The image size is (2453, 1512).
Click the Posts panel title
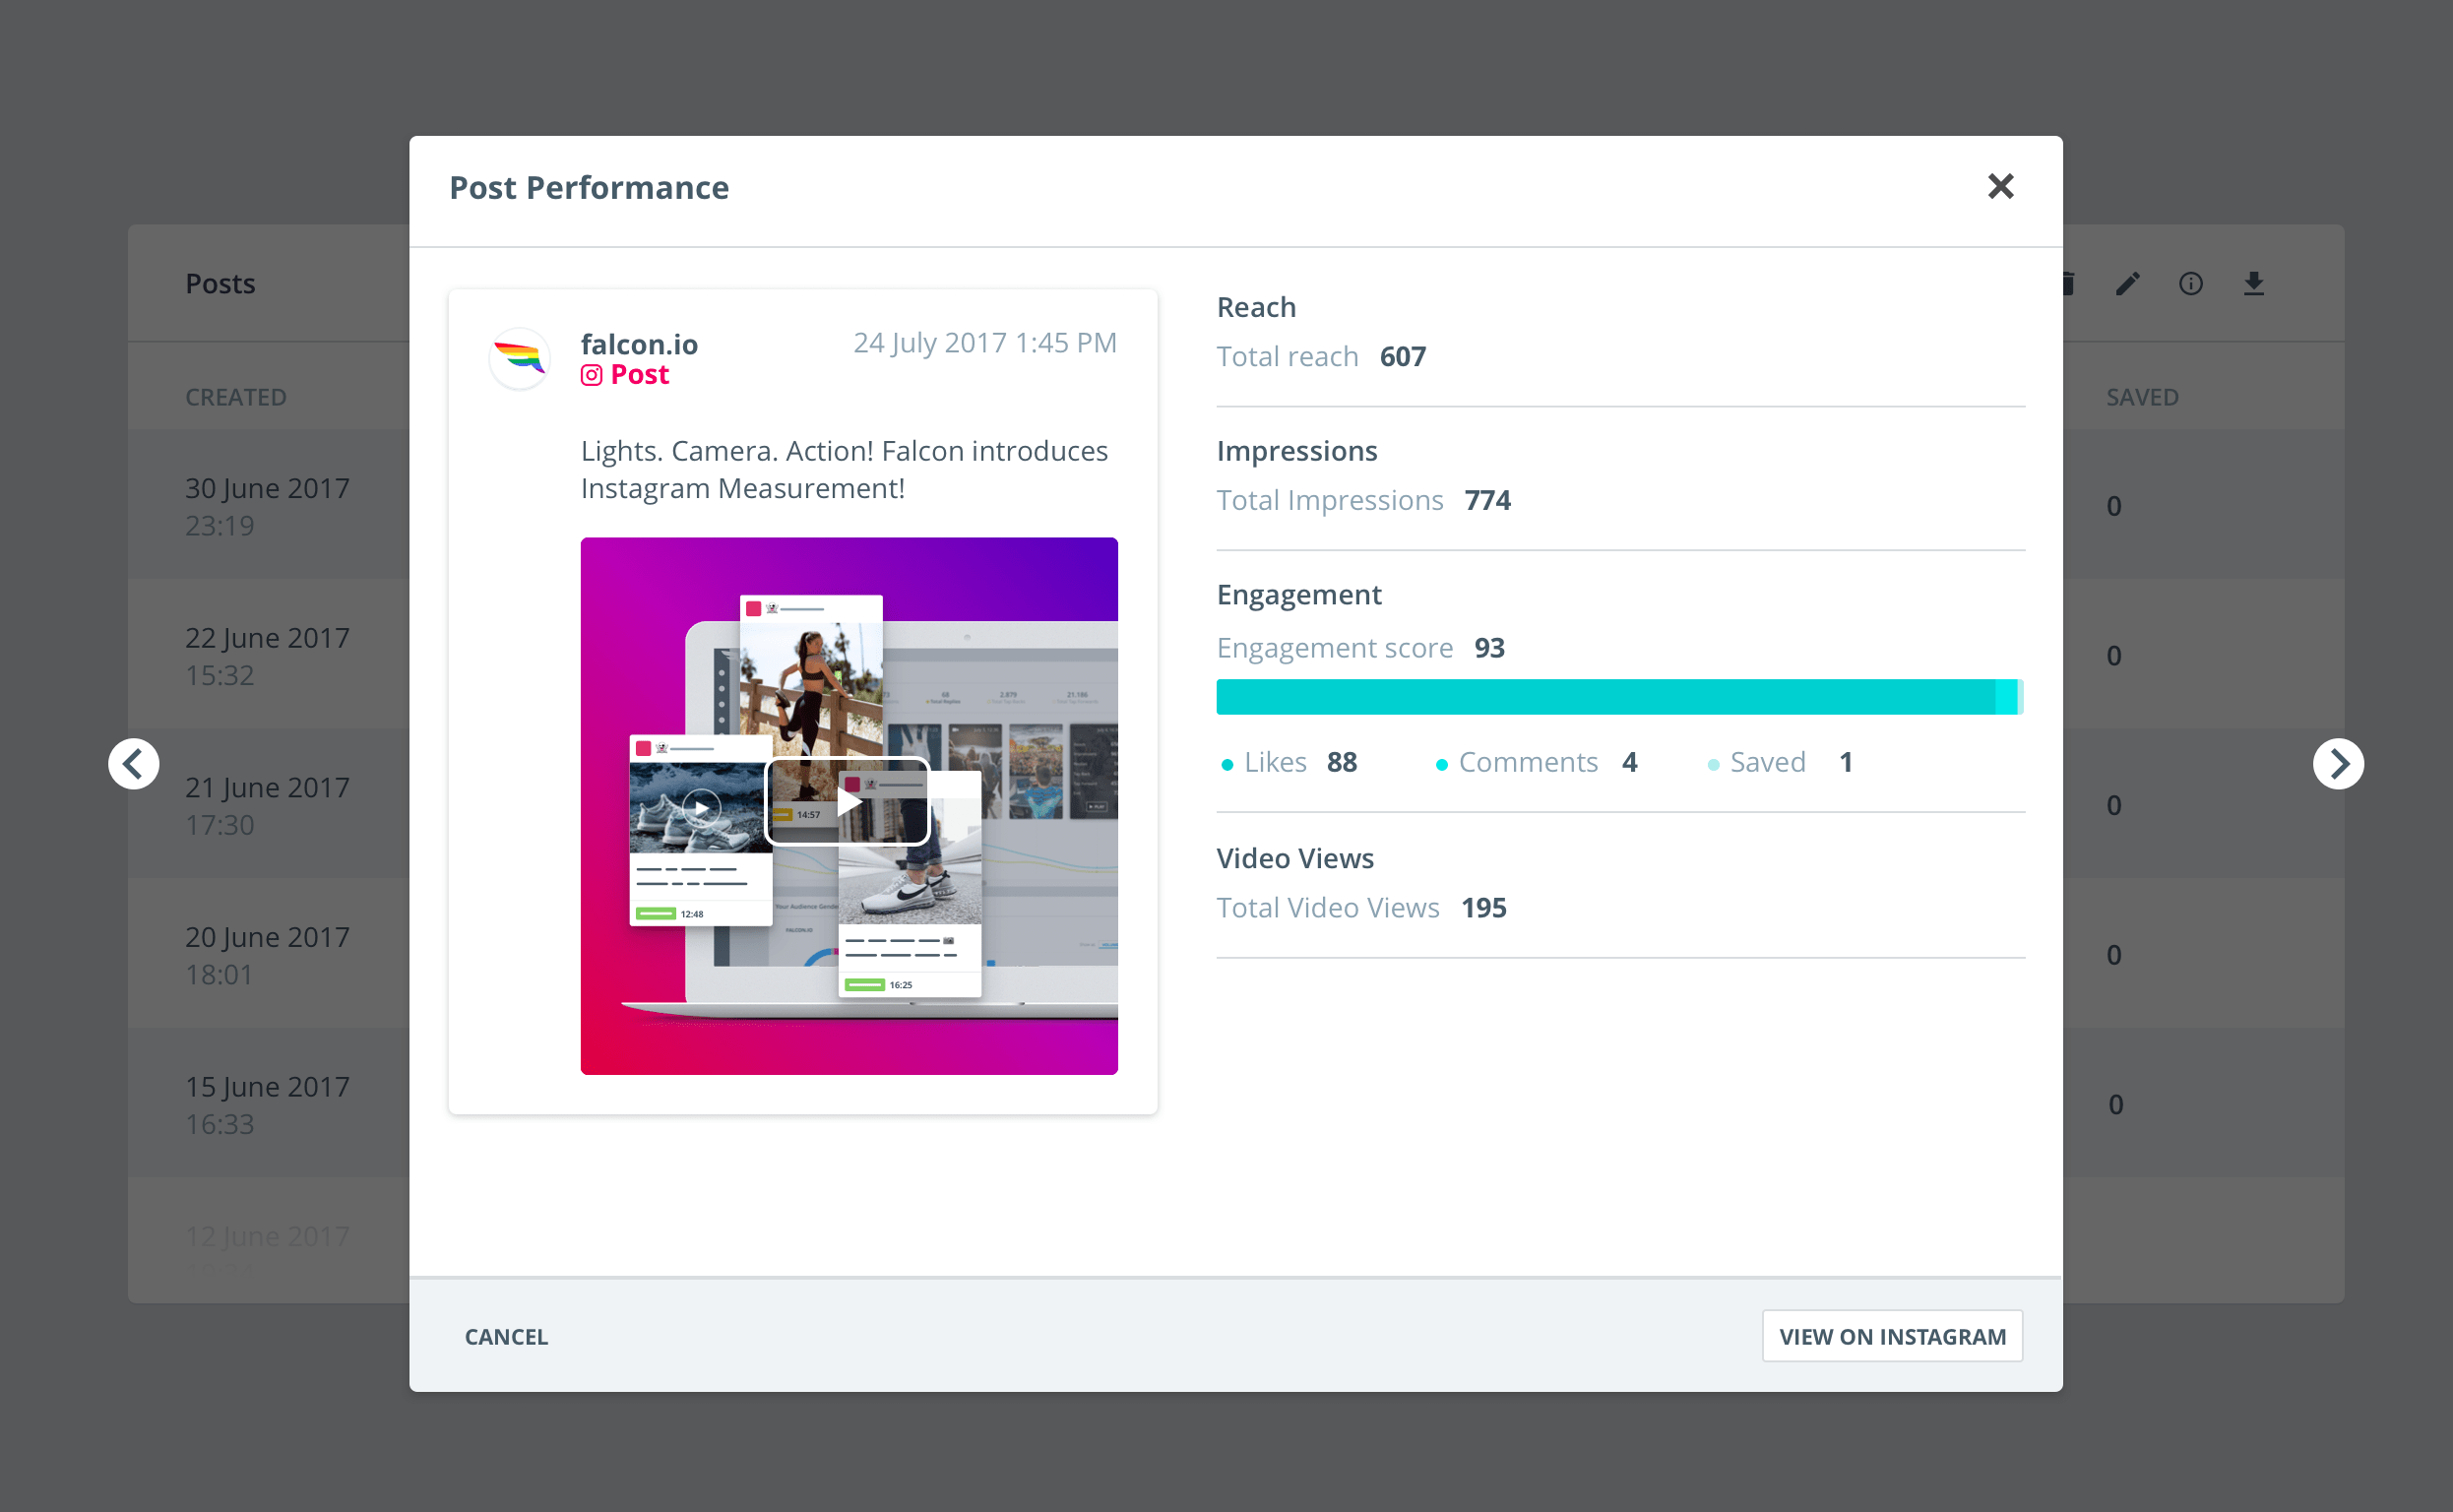point(220,284)
